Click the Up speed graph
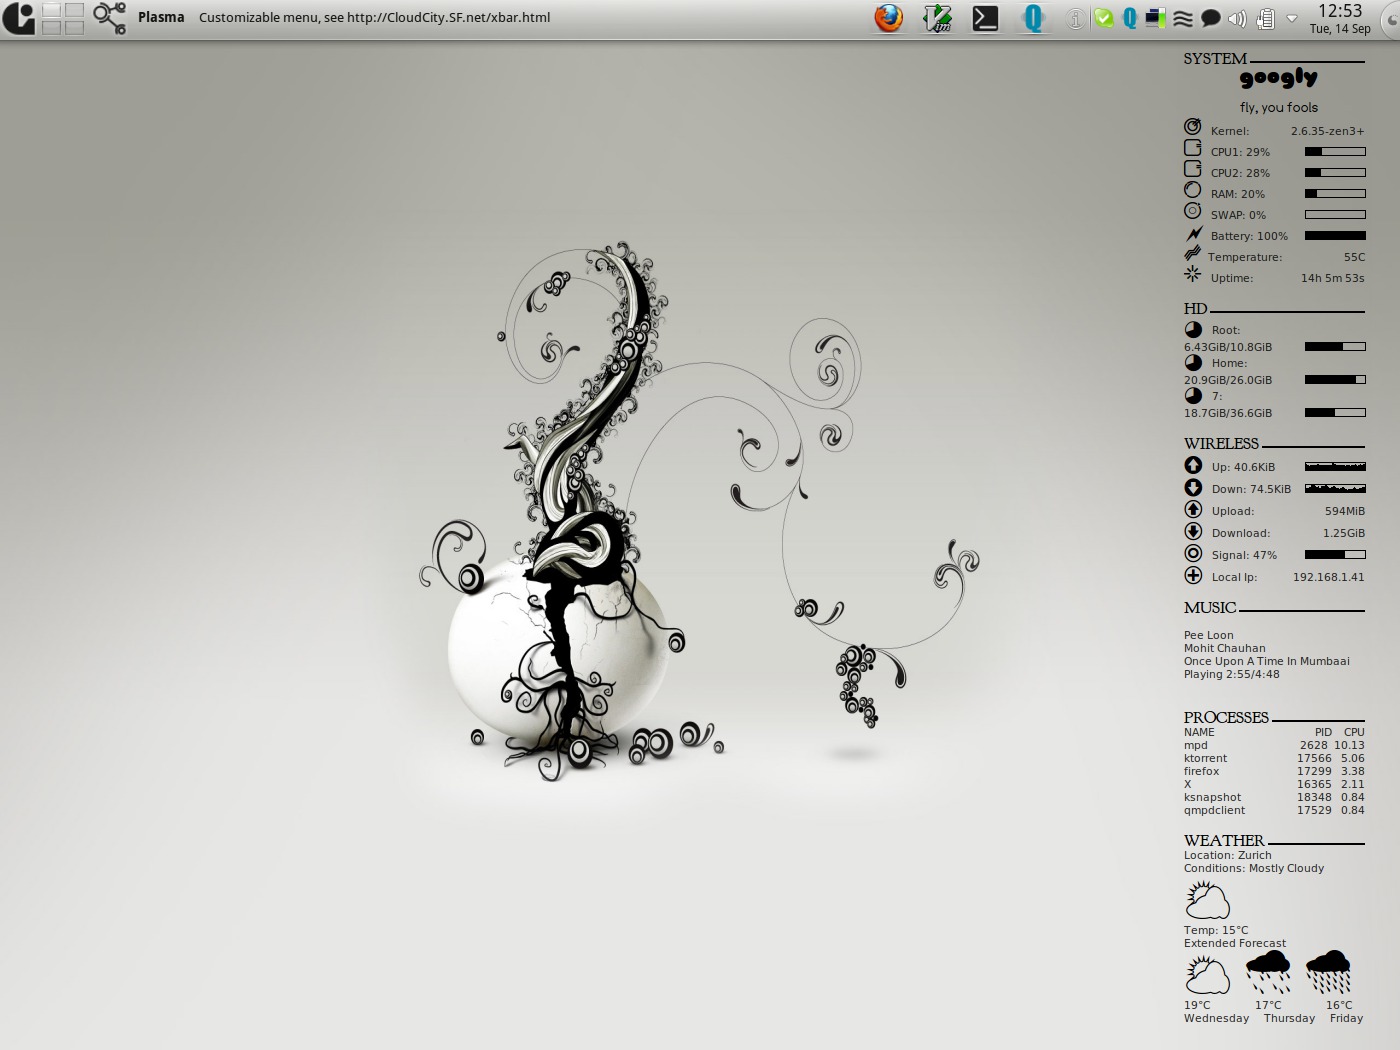This screenshot has height=1050, width=1400. click(1335, 466)
